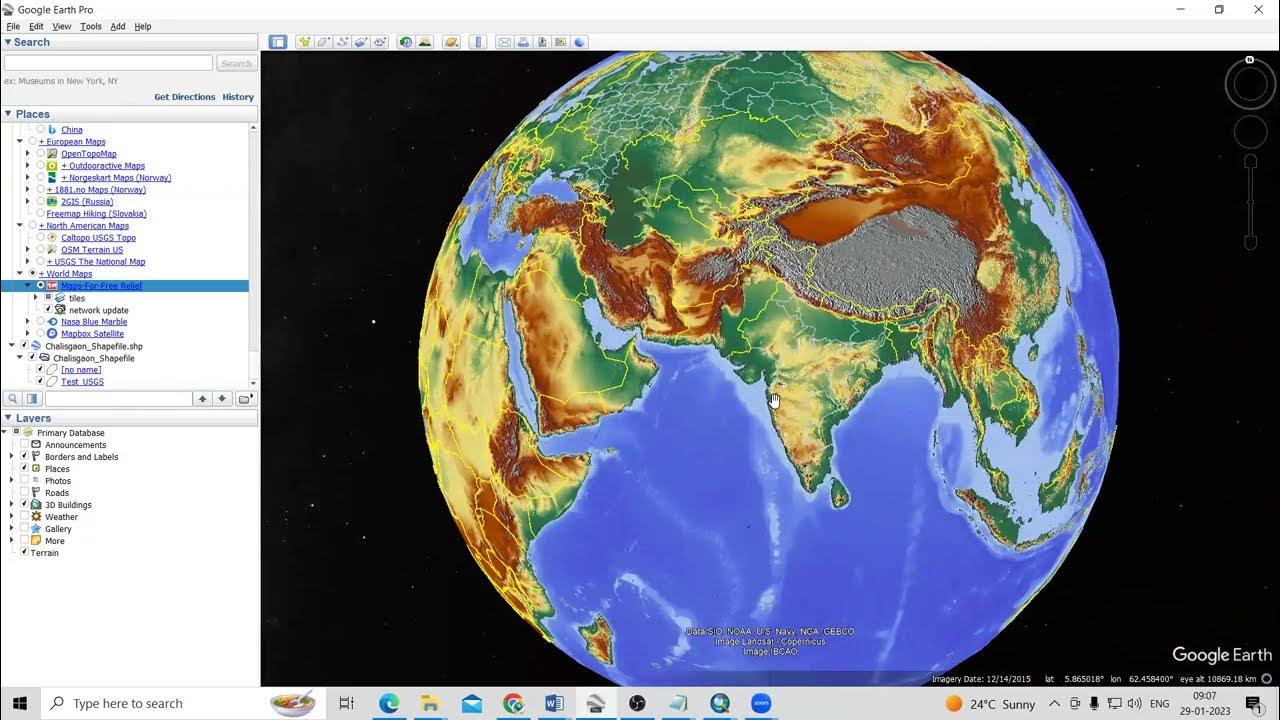Image resolution: width=1280 pixels, height=720 pixels.
Task: Select the Add Polygon tool
Action: [x=323, y=42]
